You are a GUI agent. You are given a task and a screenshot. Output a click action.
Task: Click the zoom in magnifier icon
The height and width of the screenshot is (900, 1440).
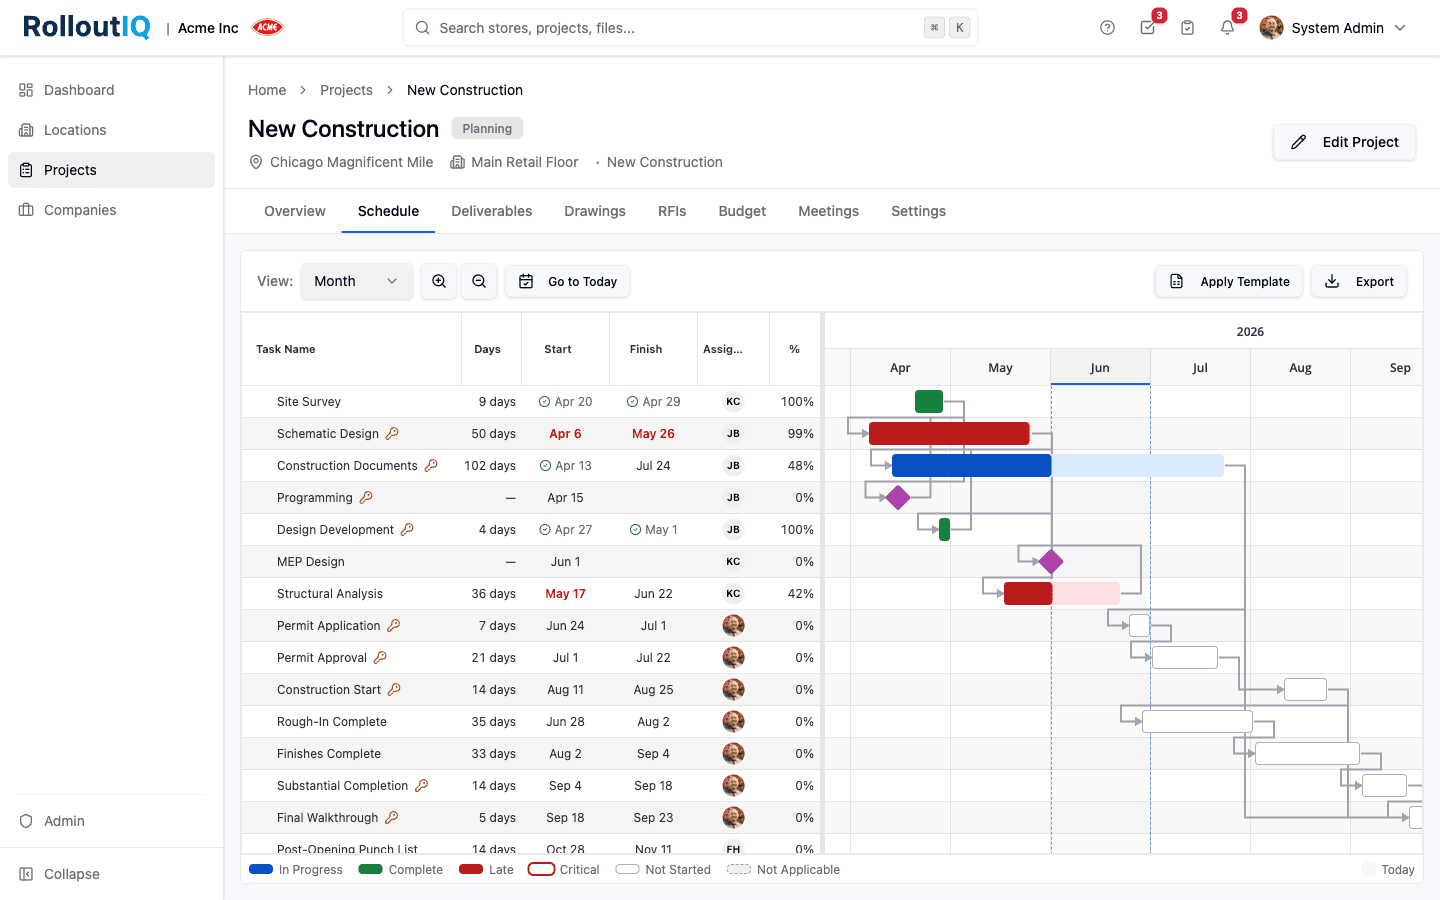coord(439,282)
